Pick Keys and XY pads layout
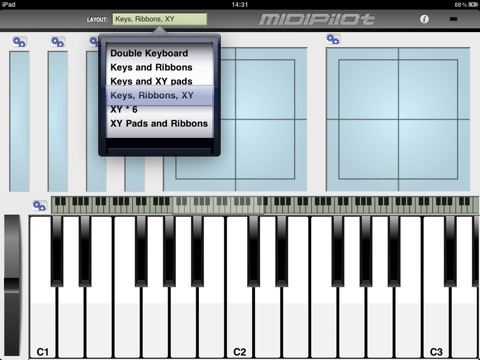 coord(151,81)
